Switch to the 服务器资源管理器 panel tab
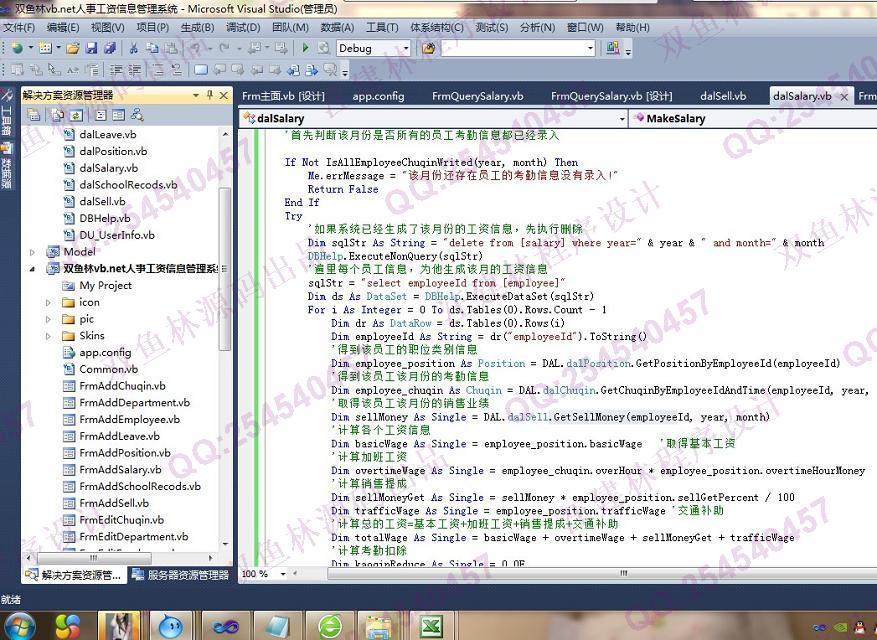The image size is (877, 640). (181, 575)
